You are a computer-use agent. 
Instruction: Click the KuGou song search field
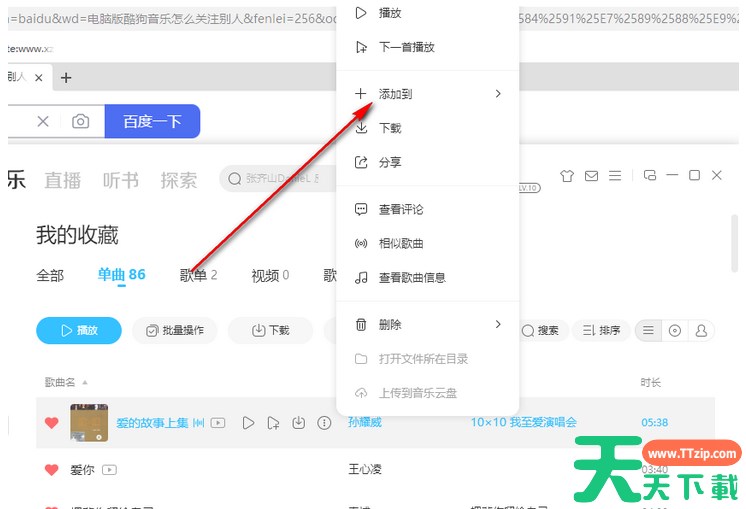point(278,179)
